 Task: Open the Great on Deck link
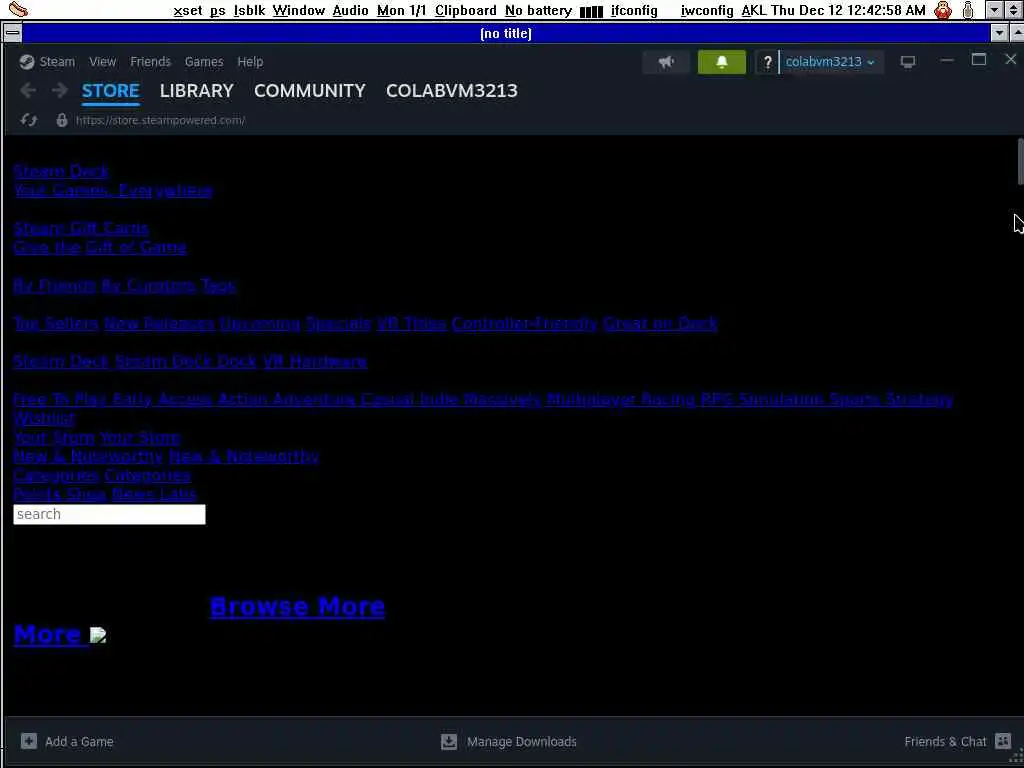click(660, 323)
